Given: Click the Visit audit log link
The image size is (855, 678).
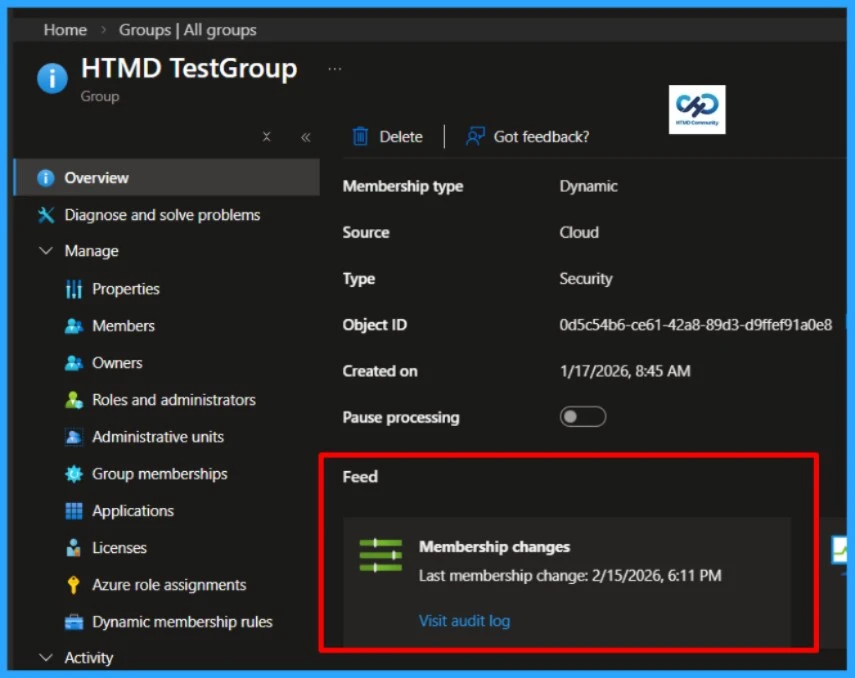Looking at the screenshot, I should tap(464, 620).
